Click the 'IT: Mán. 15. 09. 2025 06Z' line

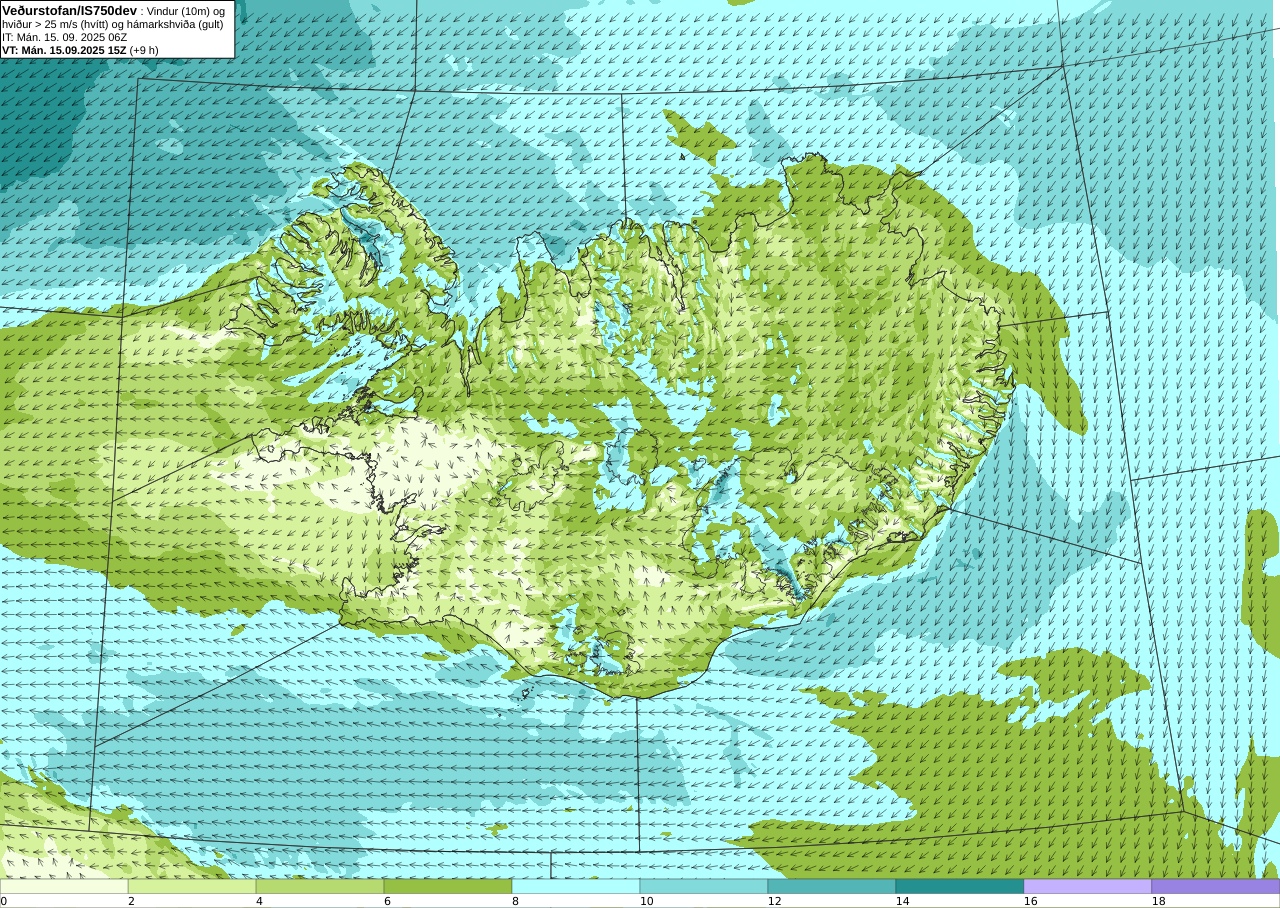coord(64,37)
